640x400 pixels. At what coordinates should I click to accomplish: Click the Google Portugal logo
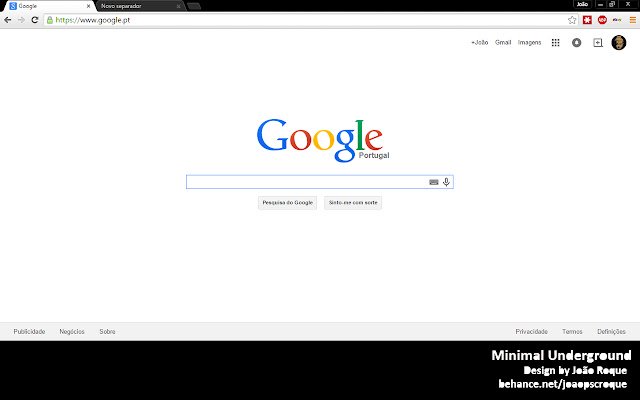[x=322, y=140]
